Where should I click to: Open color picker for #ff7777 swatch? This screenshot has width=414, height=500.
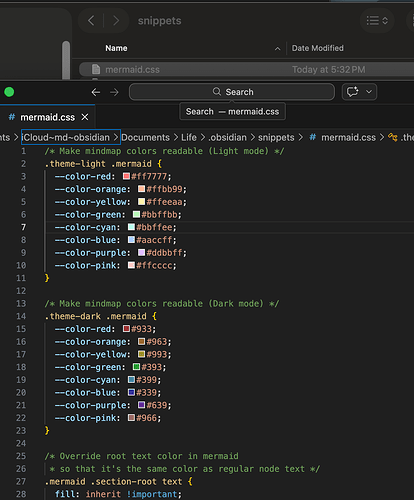[126, 176]
